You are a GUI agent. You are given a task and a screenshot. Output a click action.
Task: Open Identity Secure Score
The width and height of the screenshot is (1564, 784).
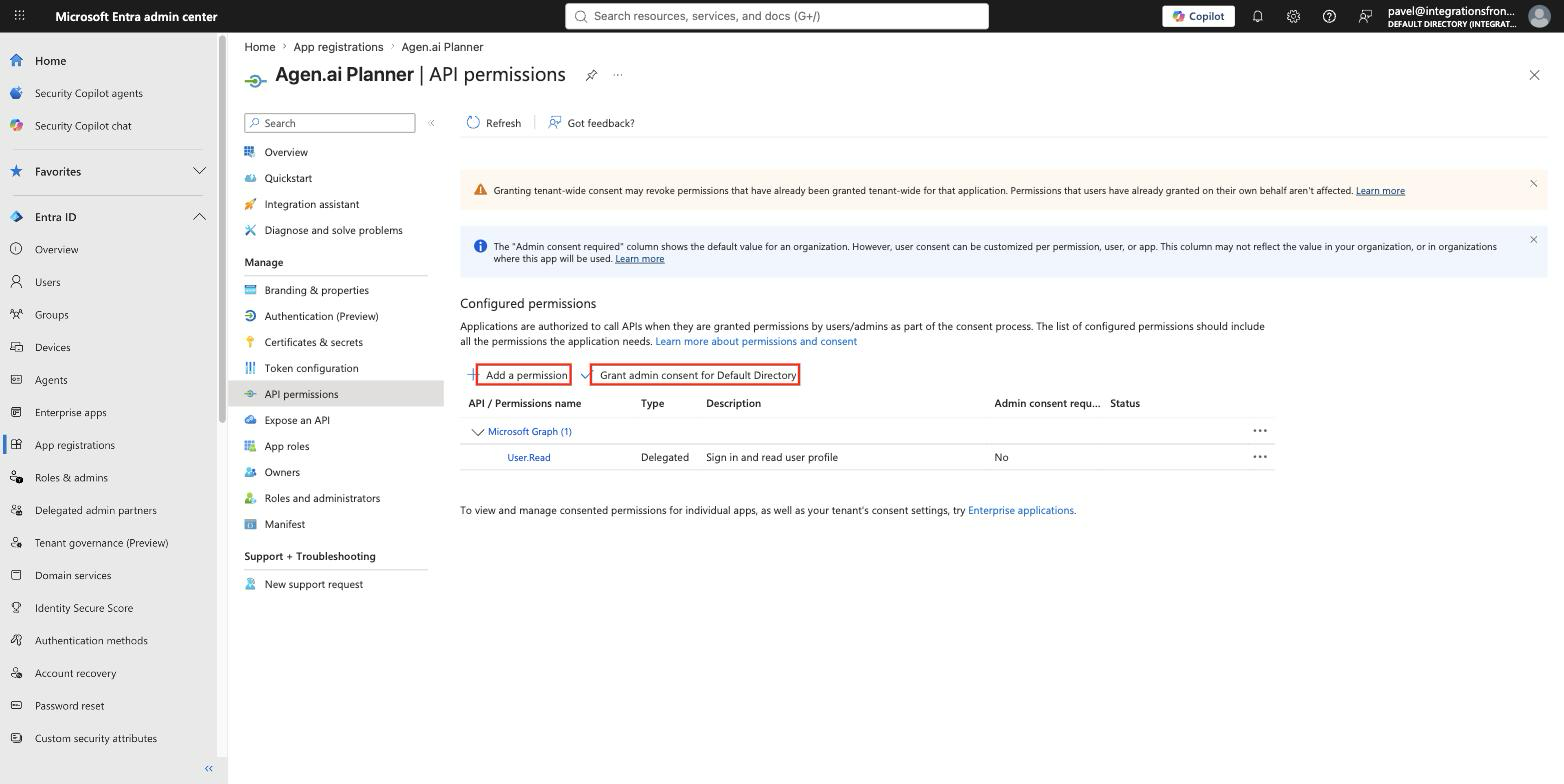[x=83, y=608]
